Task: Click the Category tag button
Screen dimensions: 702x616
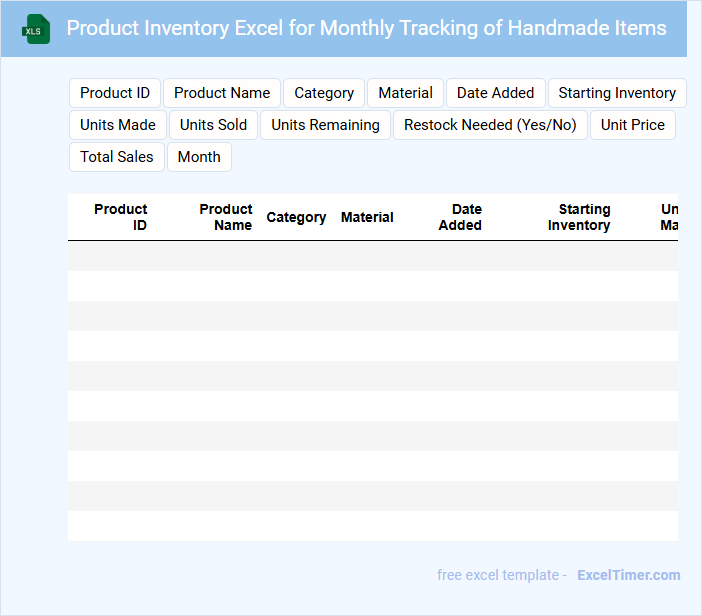Action: coord(324,93)
